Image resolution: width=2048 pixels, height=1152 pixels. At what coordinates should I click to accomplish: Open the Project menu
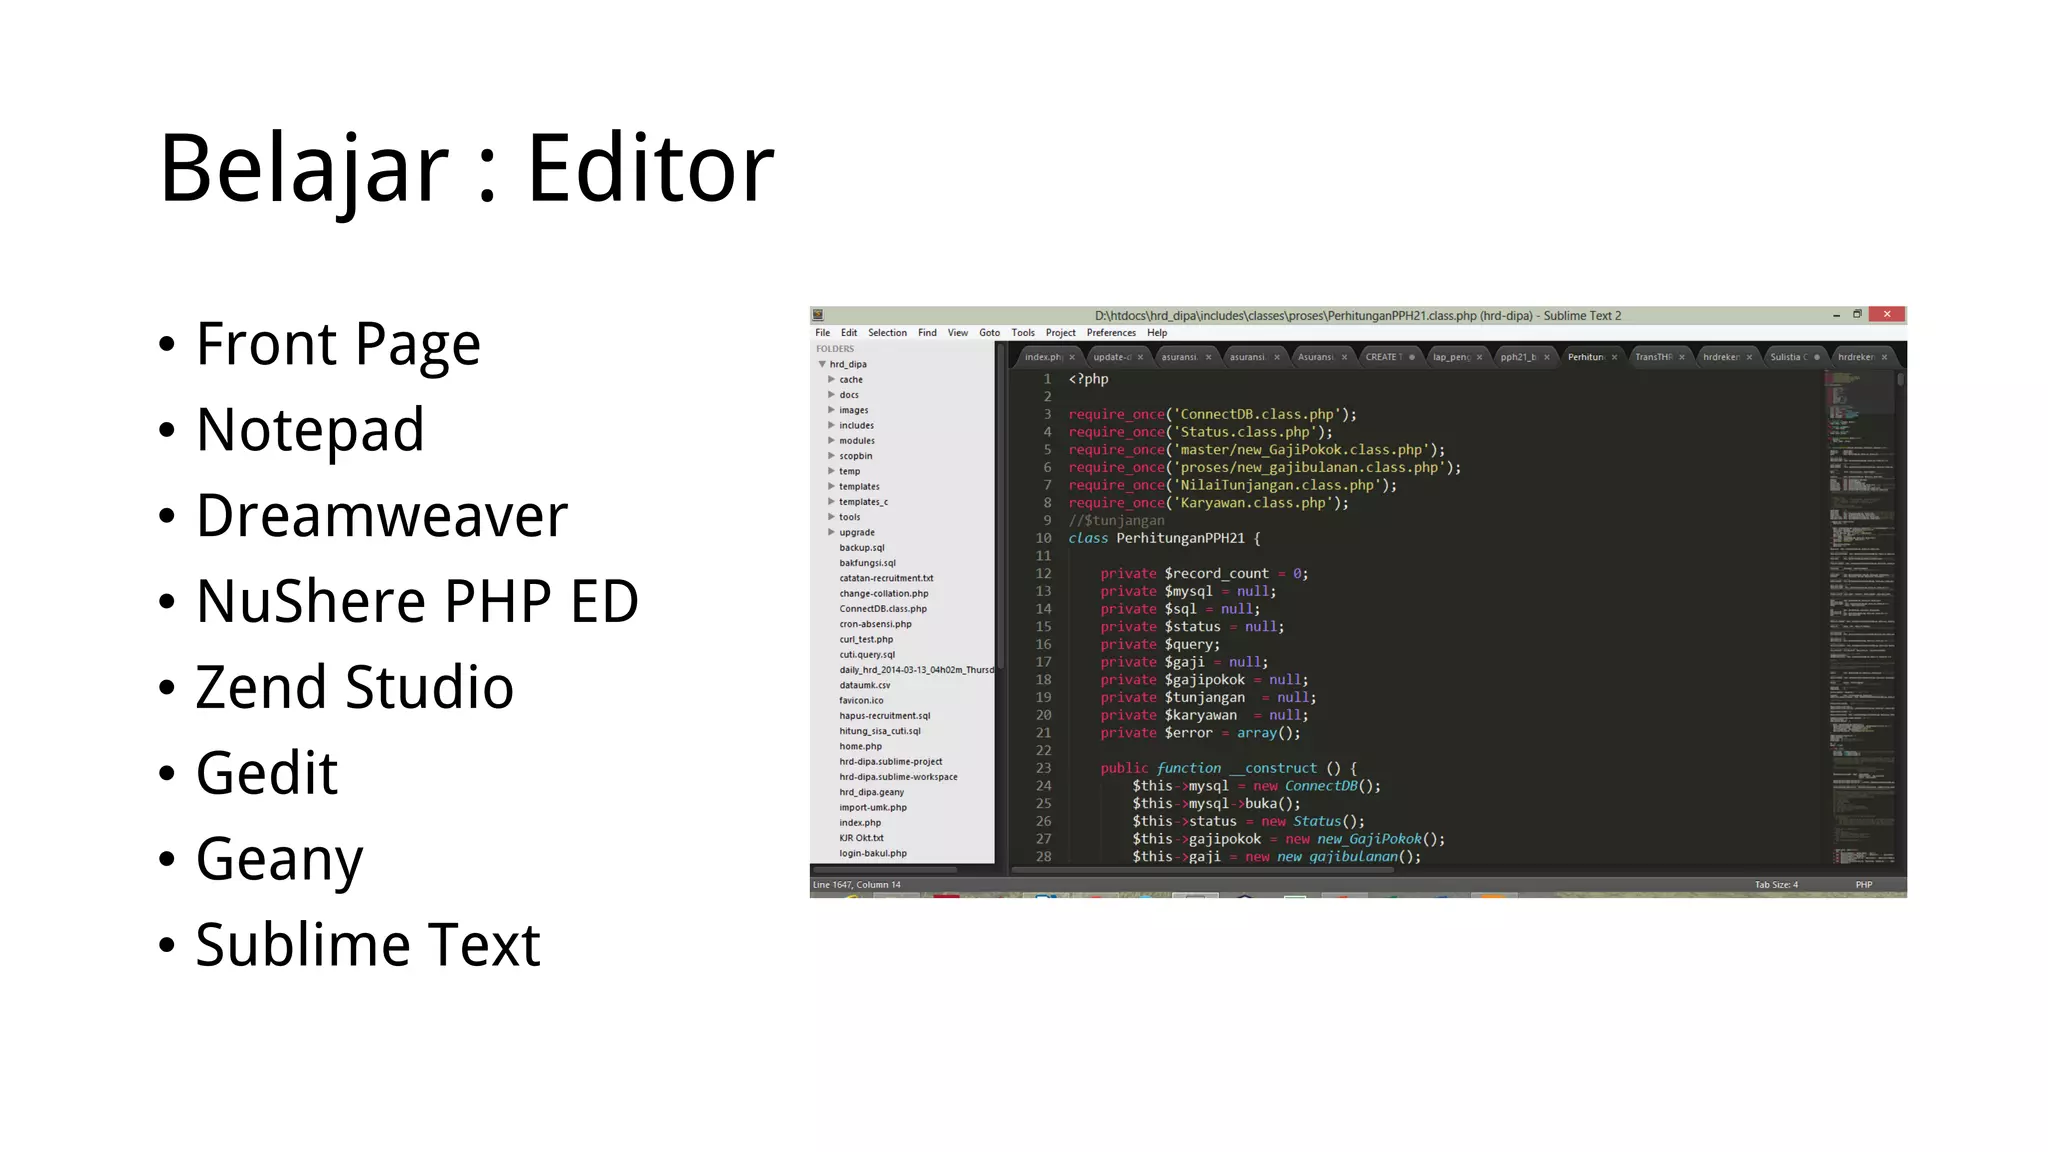point(1060,333)
